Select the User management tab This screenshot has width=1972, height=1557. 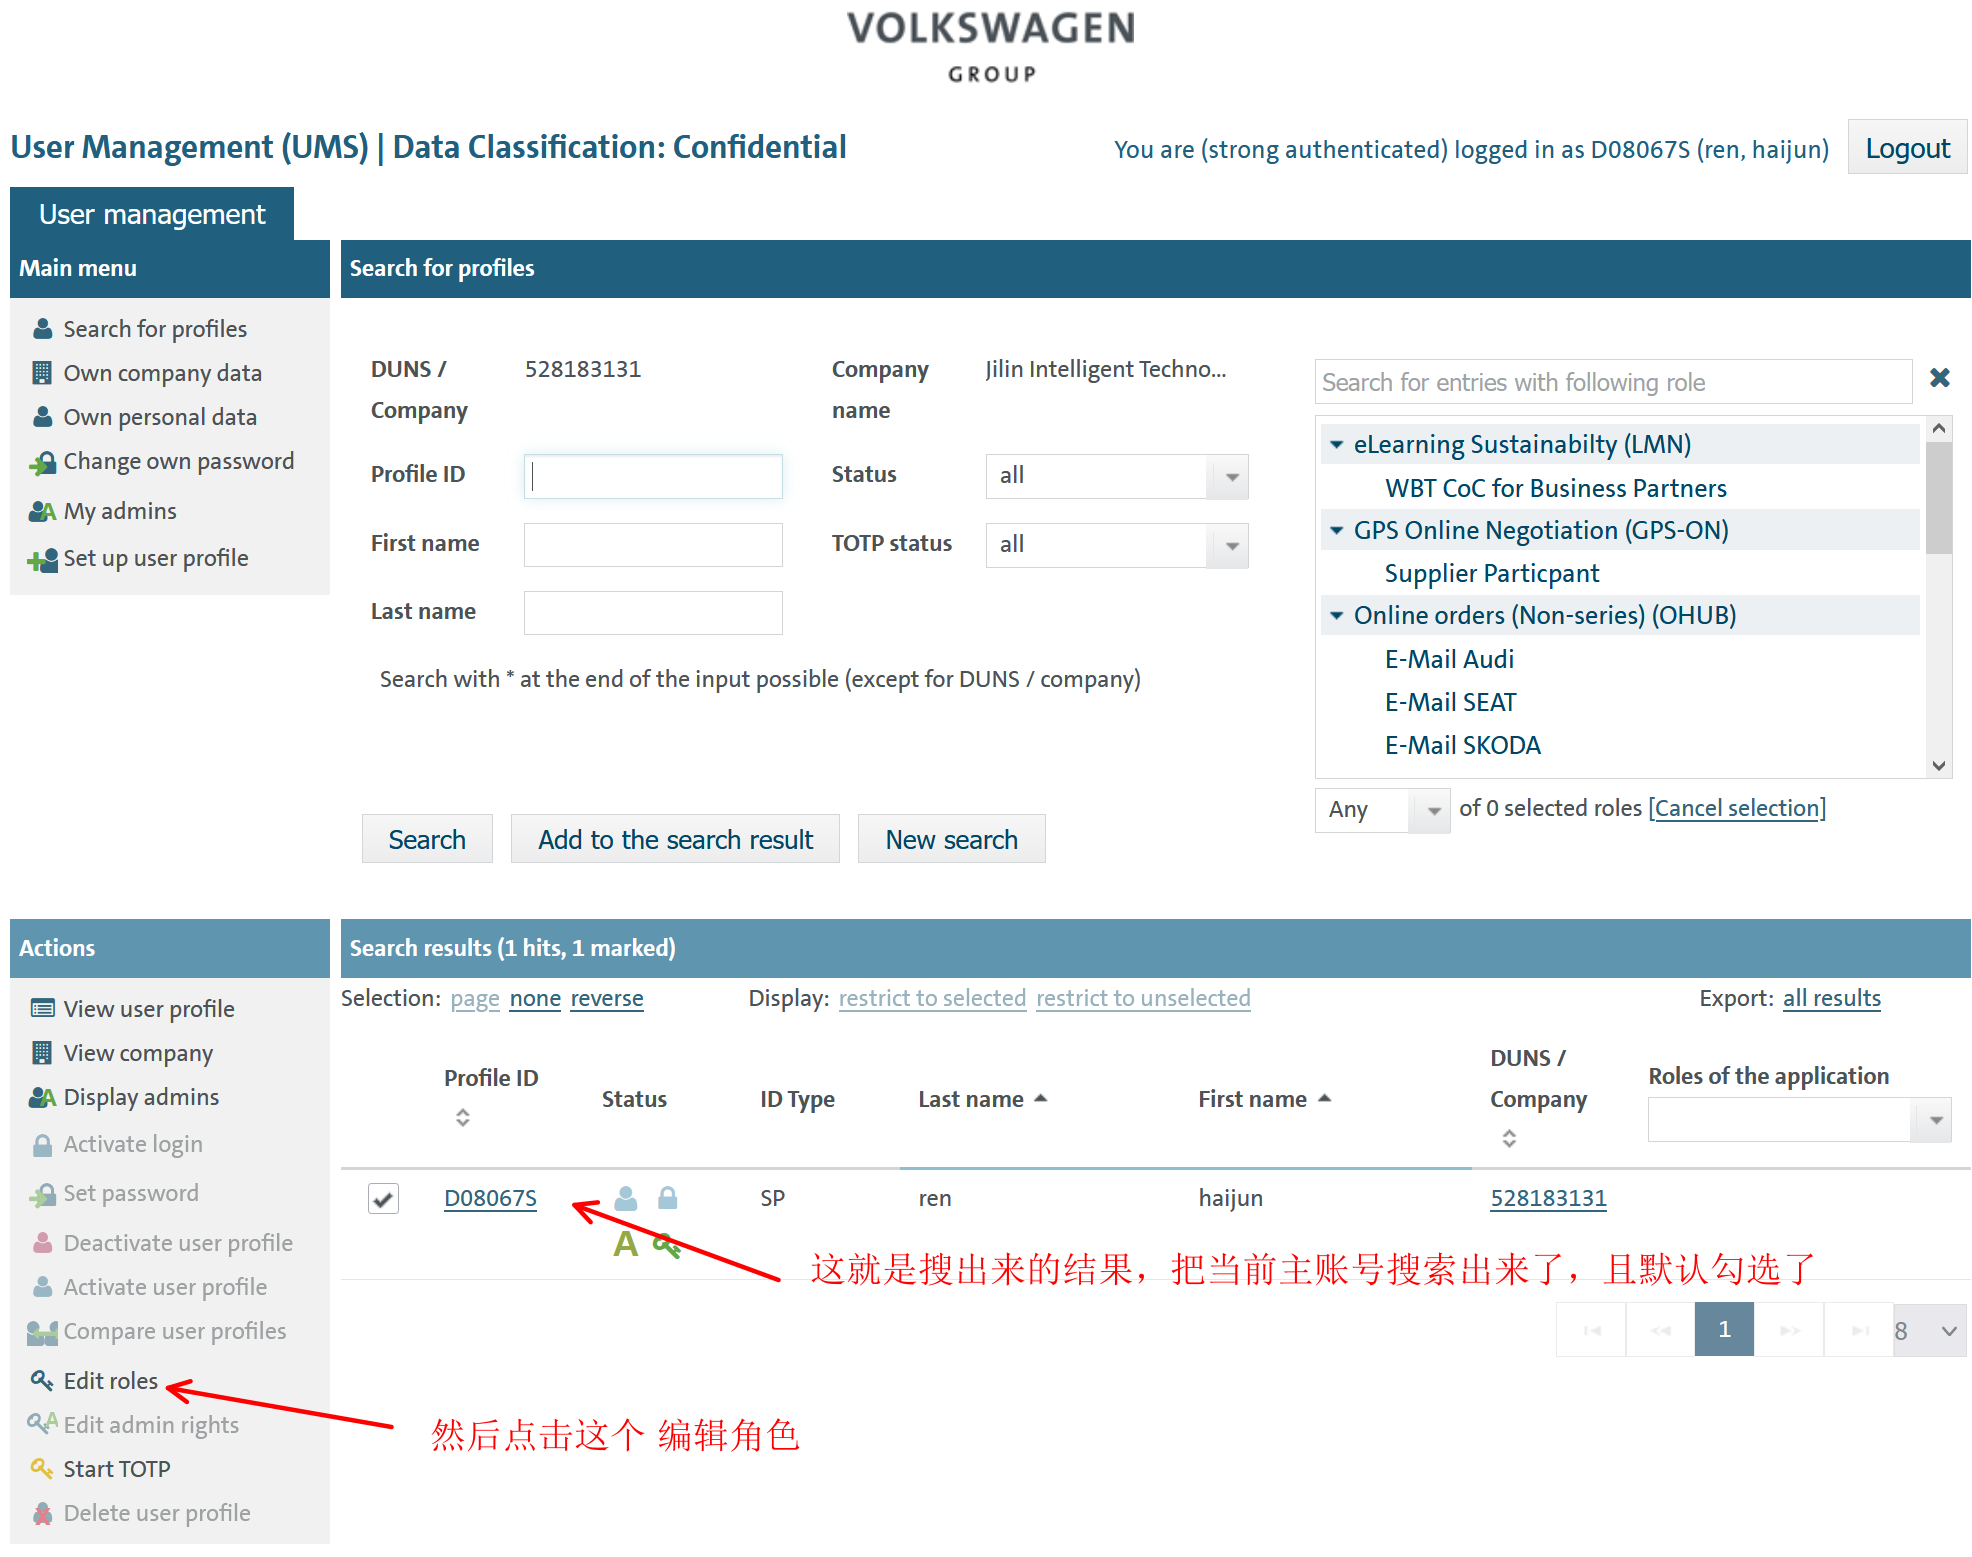152,214
